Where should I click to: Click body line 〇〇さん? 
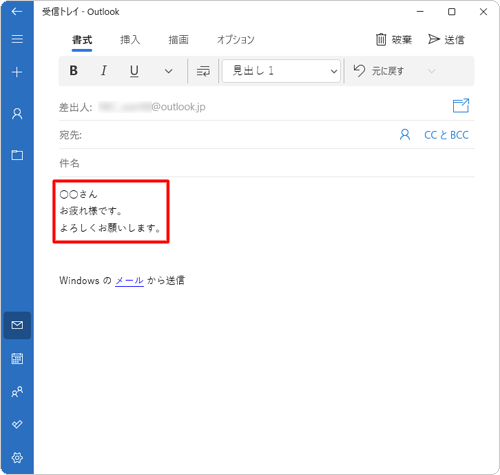click(x=78, y=194)
